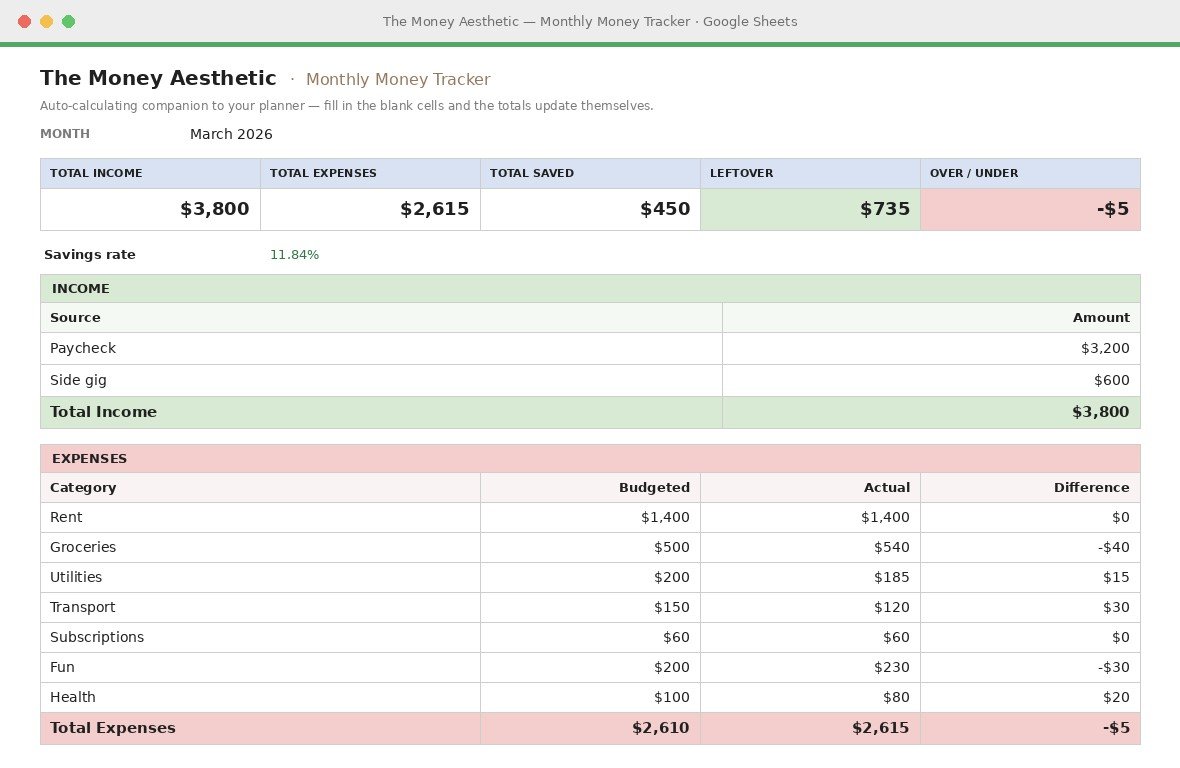Click Groceries budgeted $500 cell

590,548
